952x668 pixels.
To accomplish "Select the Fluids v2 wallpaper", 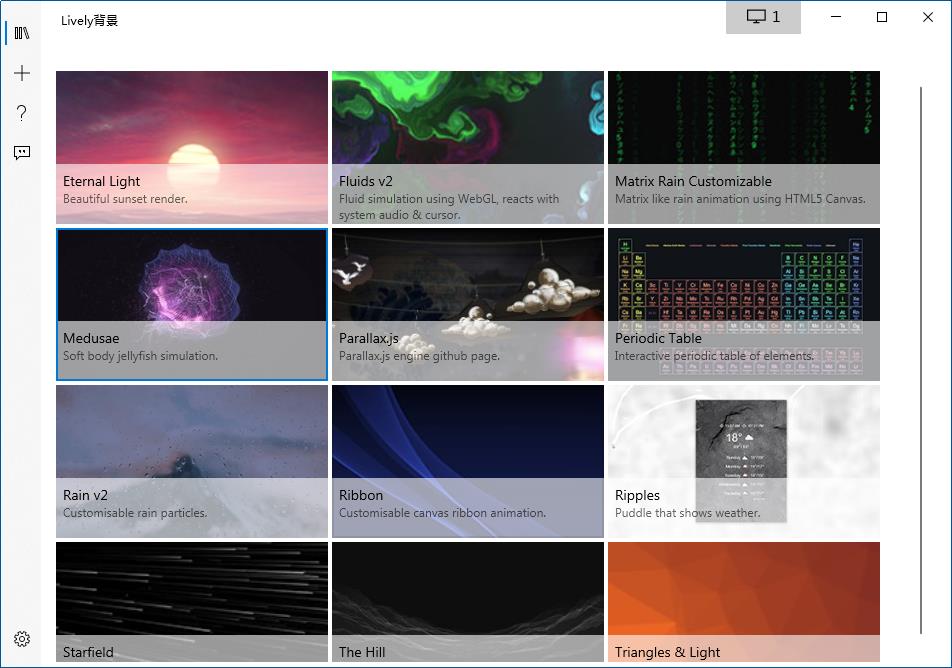I will [x=468, y=148].
